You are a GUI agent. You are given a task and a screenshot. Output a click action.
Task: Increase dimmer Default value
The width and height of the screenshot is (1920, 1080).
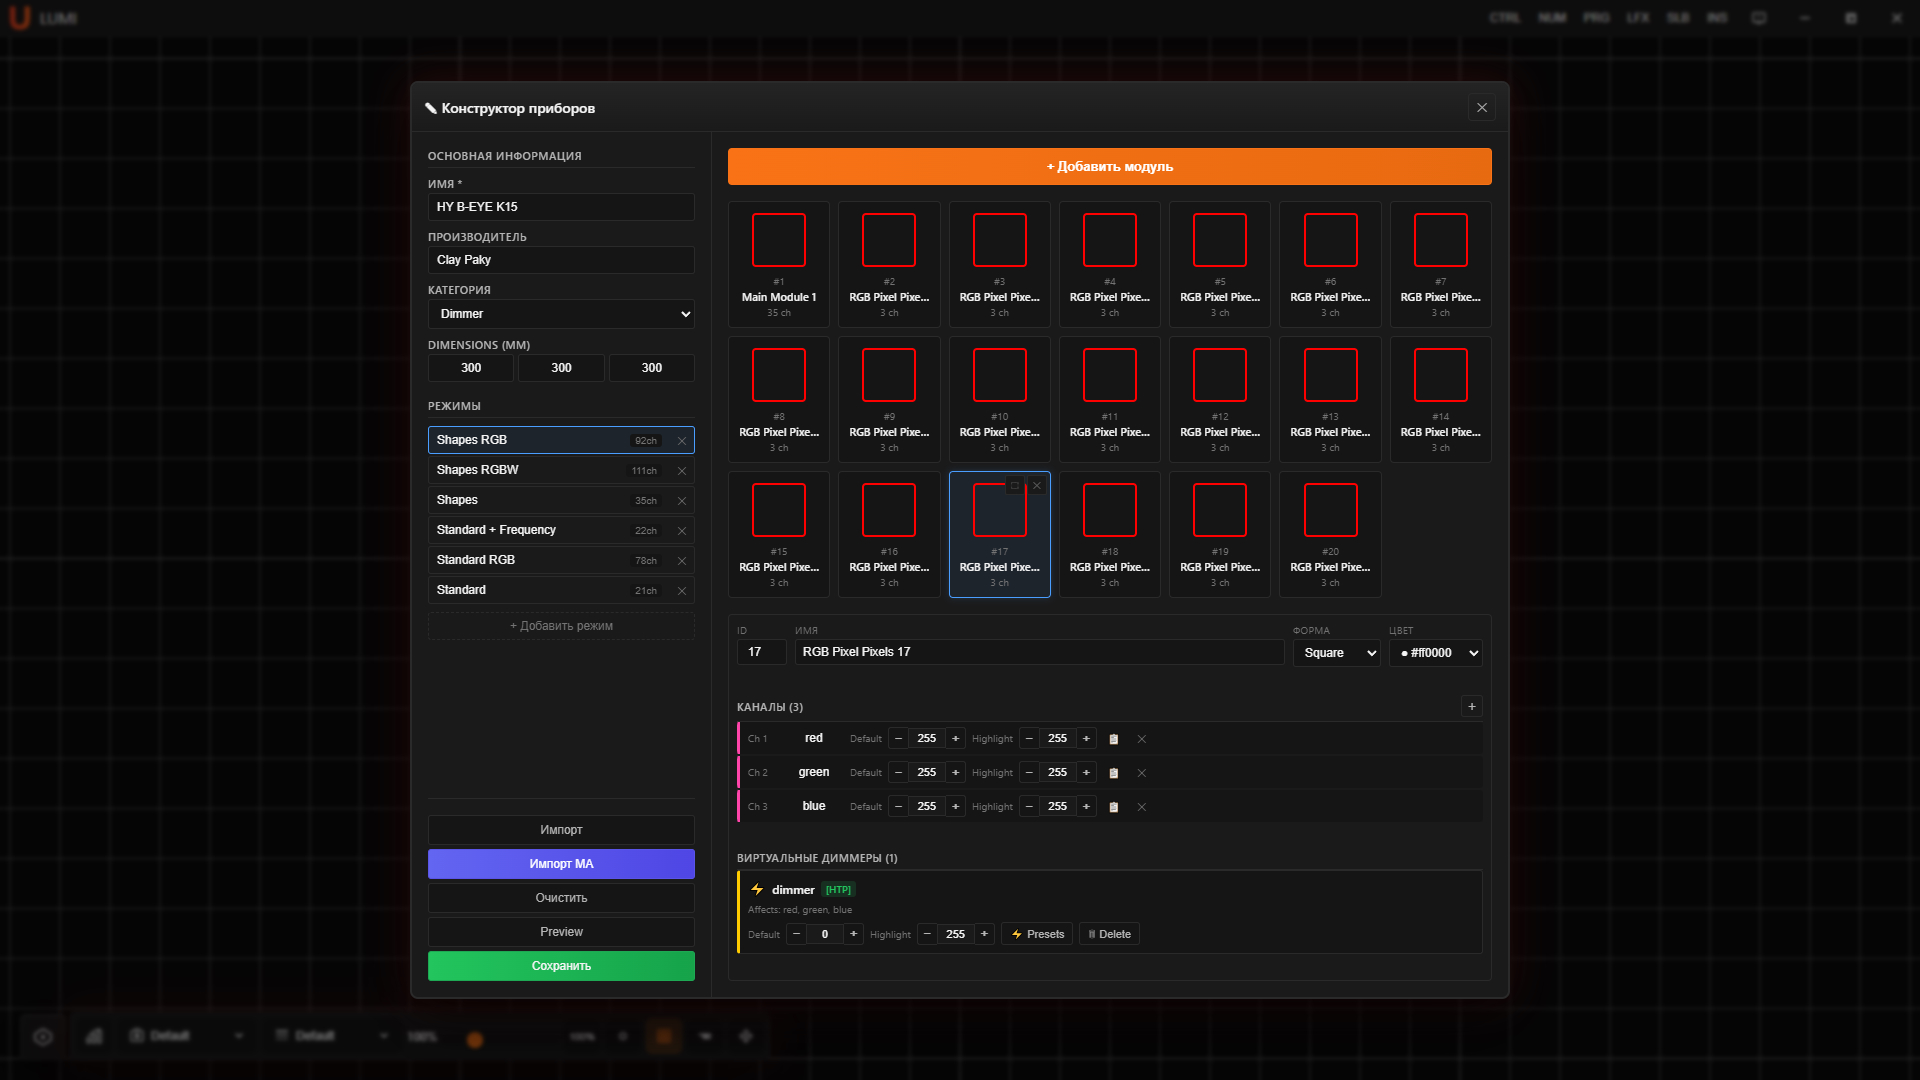853,934
